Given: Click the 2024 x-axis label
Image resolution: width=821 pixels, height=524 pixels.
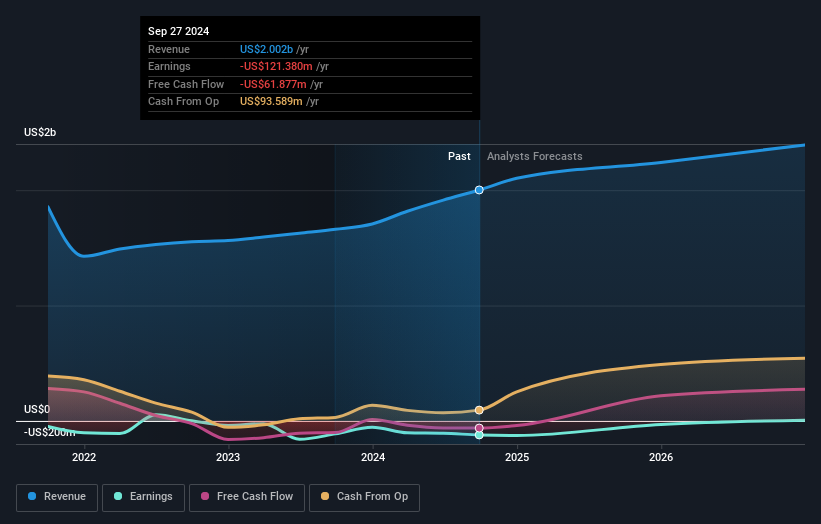Looking at the screenshot, I should pyautogui.click(x=373, y=458).
